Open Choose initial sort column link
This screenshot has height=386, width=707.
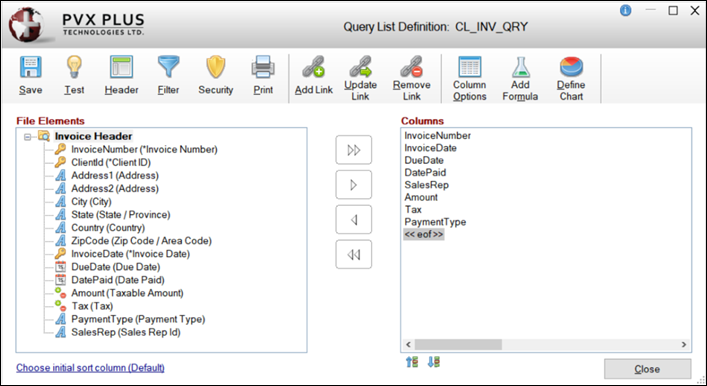point(90,368)
